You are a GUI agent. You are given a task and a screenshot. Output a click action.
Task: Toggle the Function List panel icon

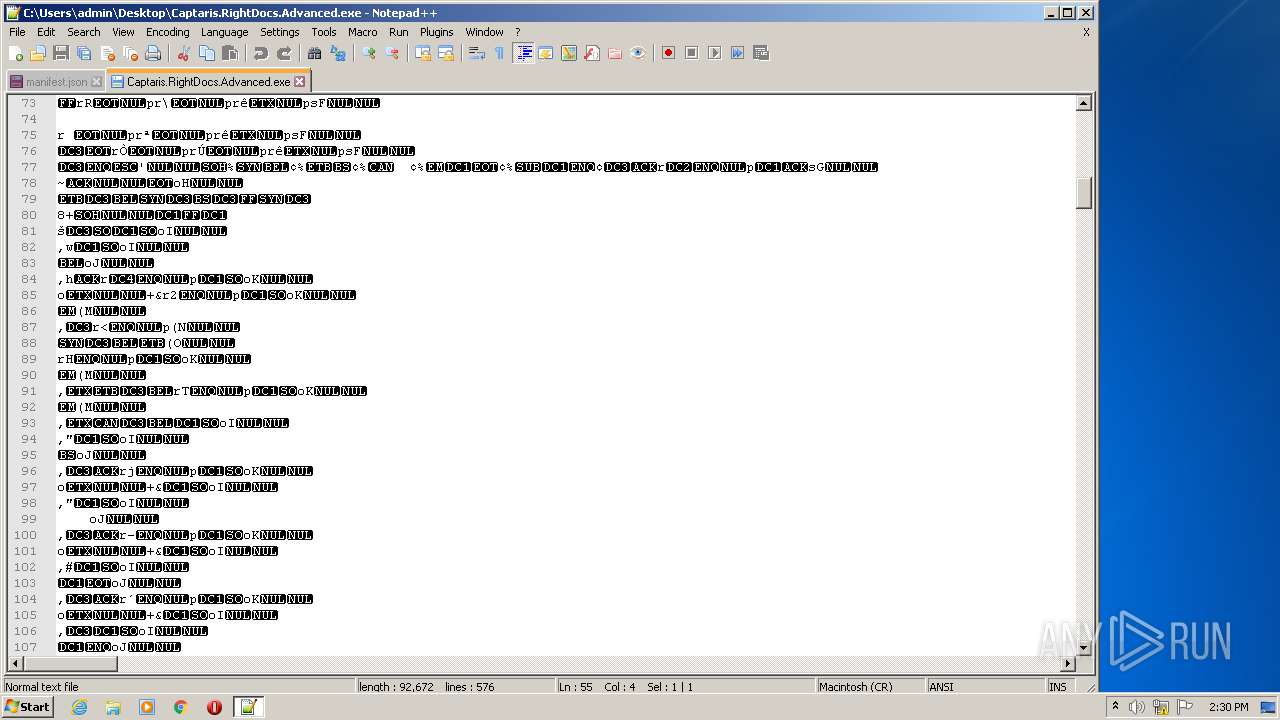click(591, 53)
